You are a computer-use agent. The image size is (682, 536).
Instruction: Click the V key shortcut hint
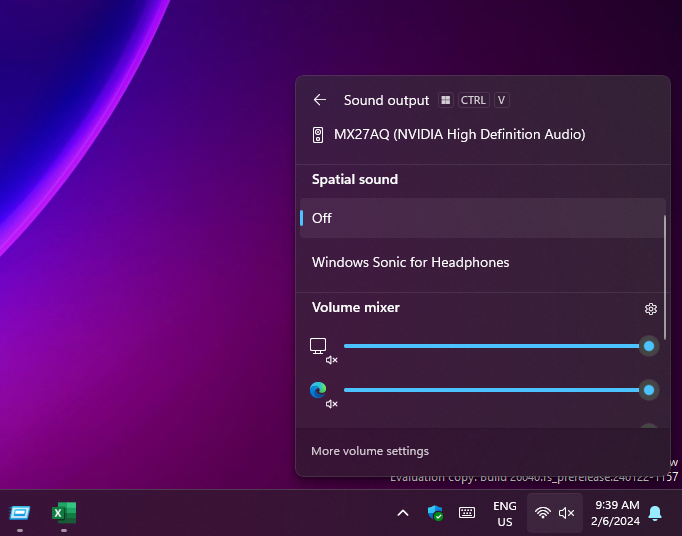tap(501, 100)
